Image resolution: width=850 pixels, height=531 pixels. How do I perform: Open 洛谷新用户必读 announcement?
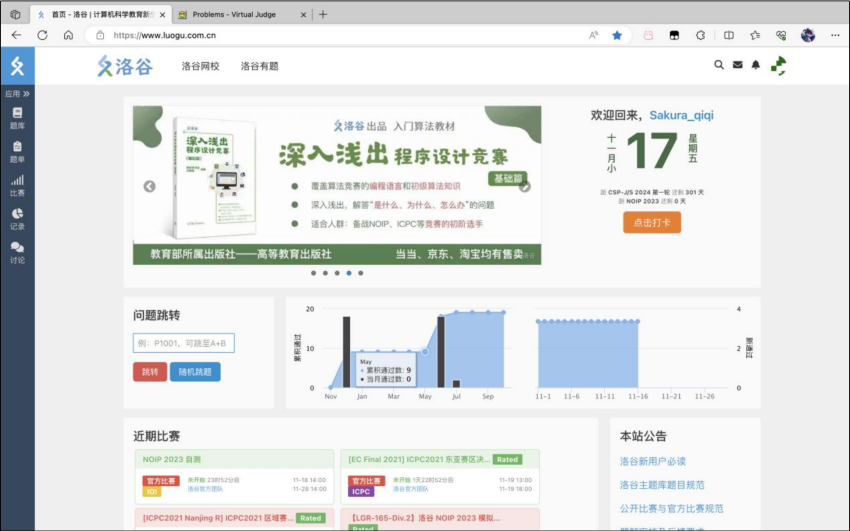coord(653,461)
